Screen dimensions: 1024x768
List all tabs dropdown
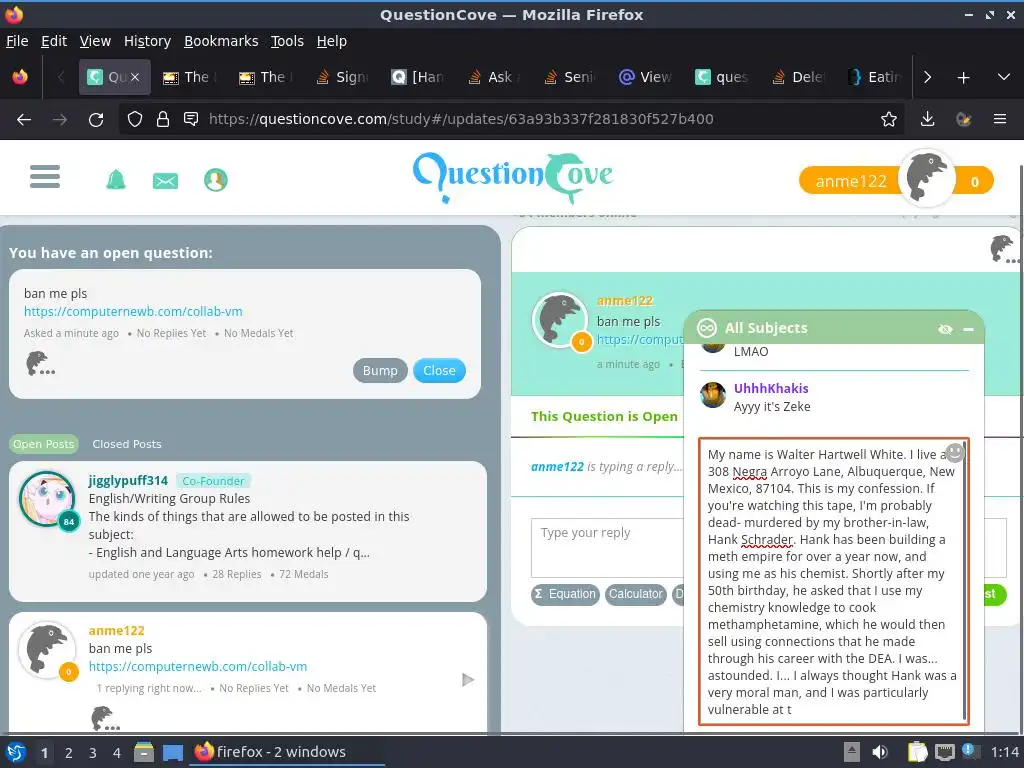tap(1004, 77)
